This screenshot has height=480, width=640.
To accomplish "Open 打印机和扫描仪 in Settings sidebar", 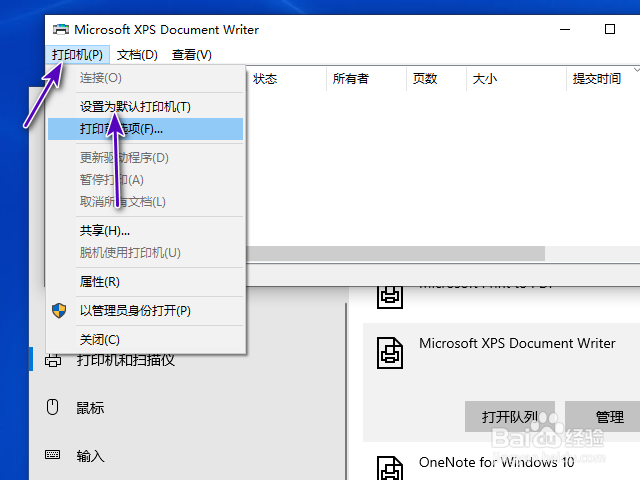I will click(126, 360).
